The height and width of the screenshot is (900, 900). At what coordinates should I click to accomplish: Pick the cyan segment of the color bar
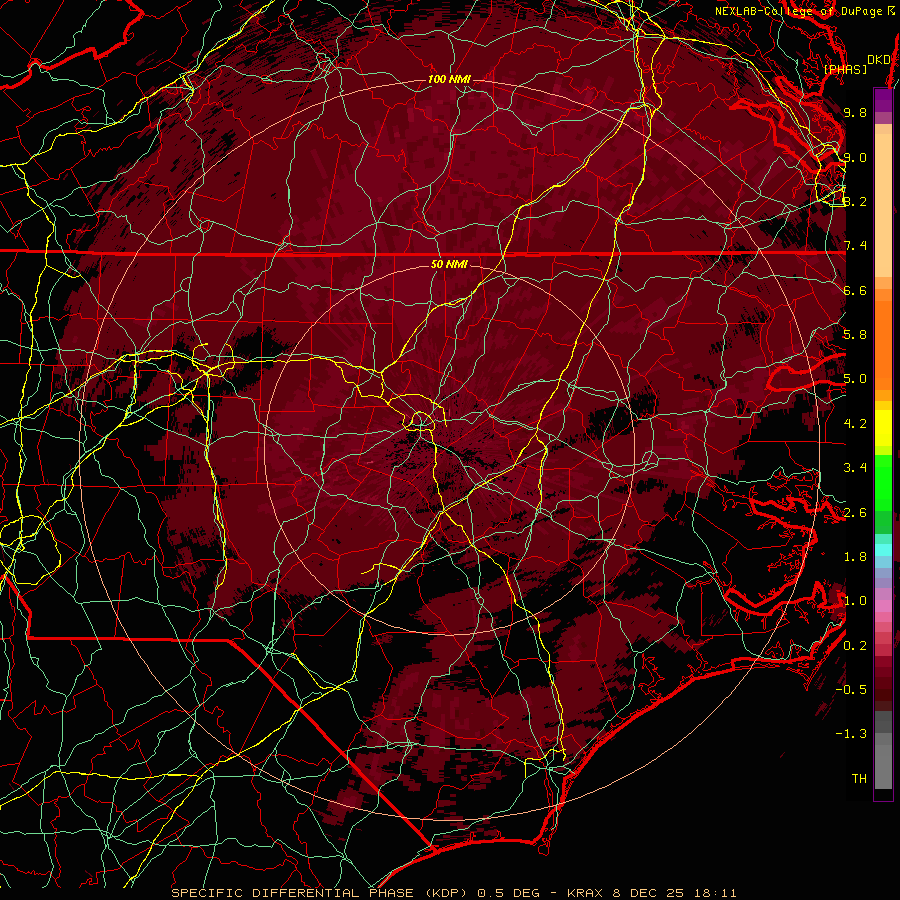[883, 550]
